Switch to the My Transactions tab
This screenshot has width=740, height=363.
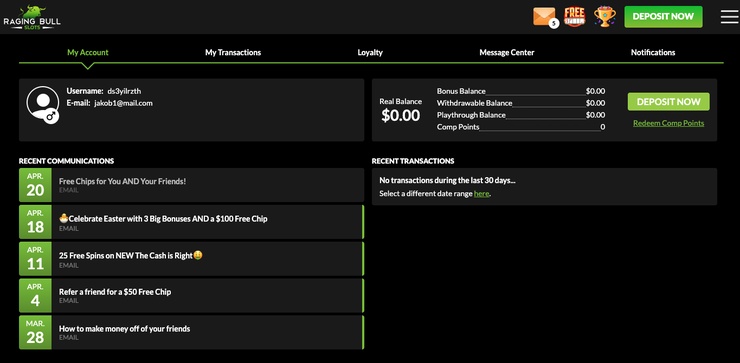click(x=233, y=52)
